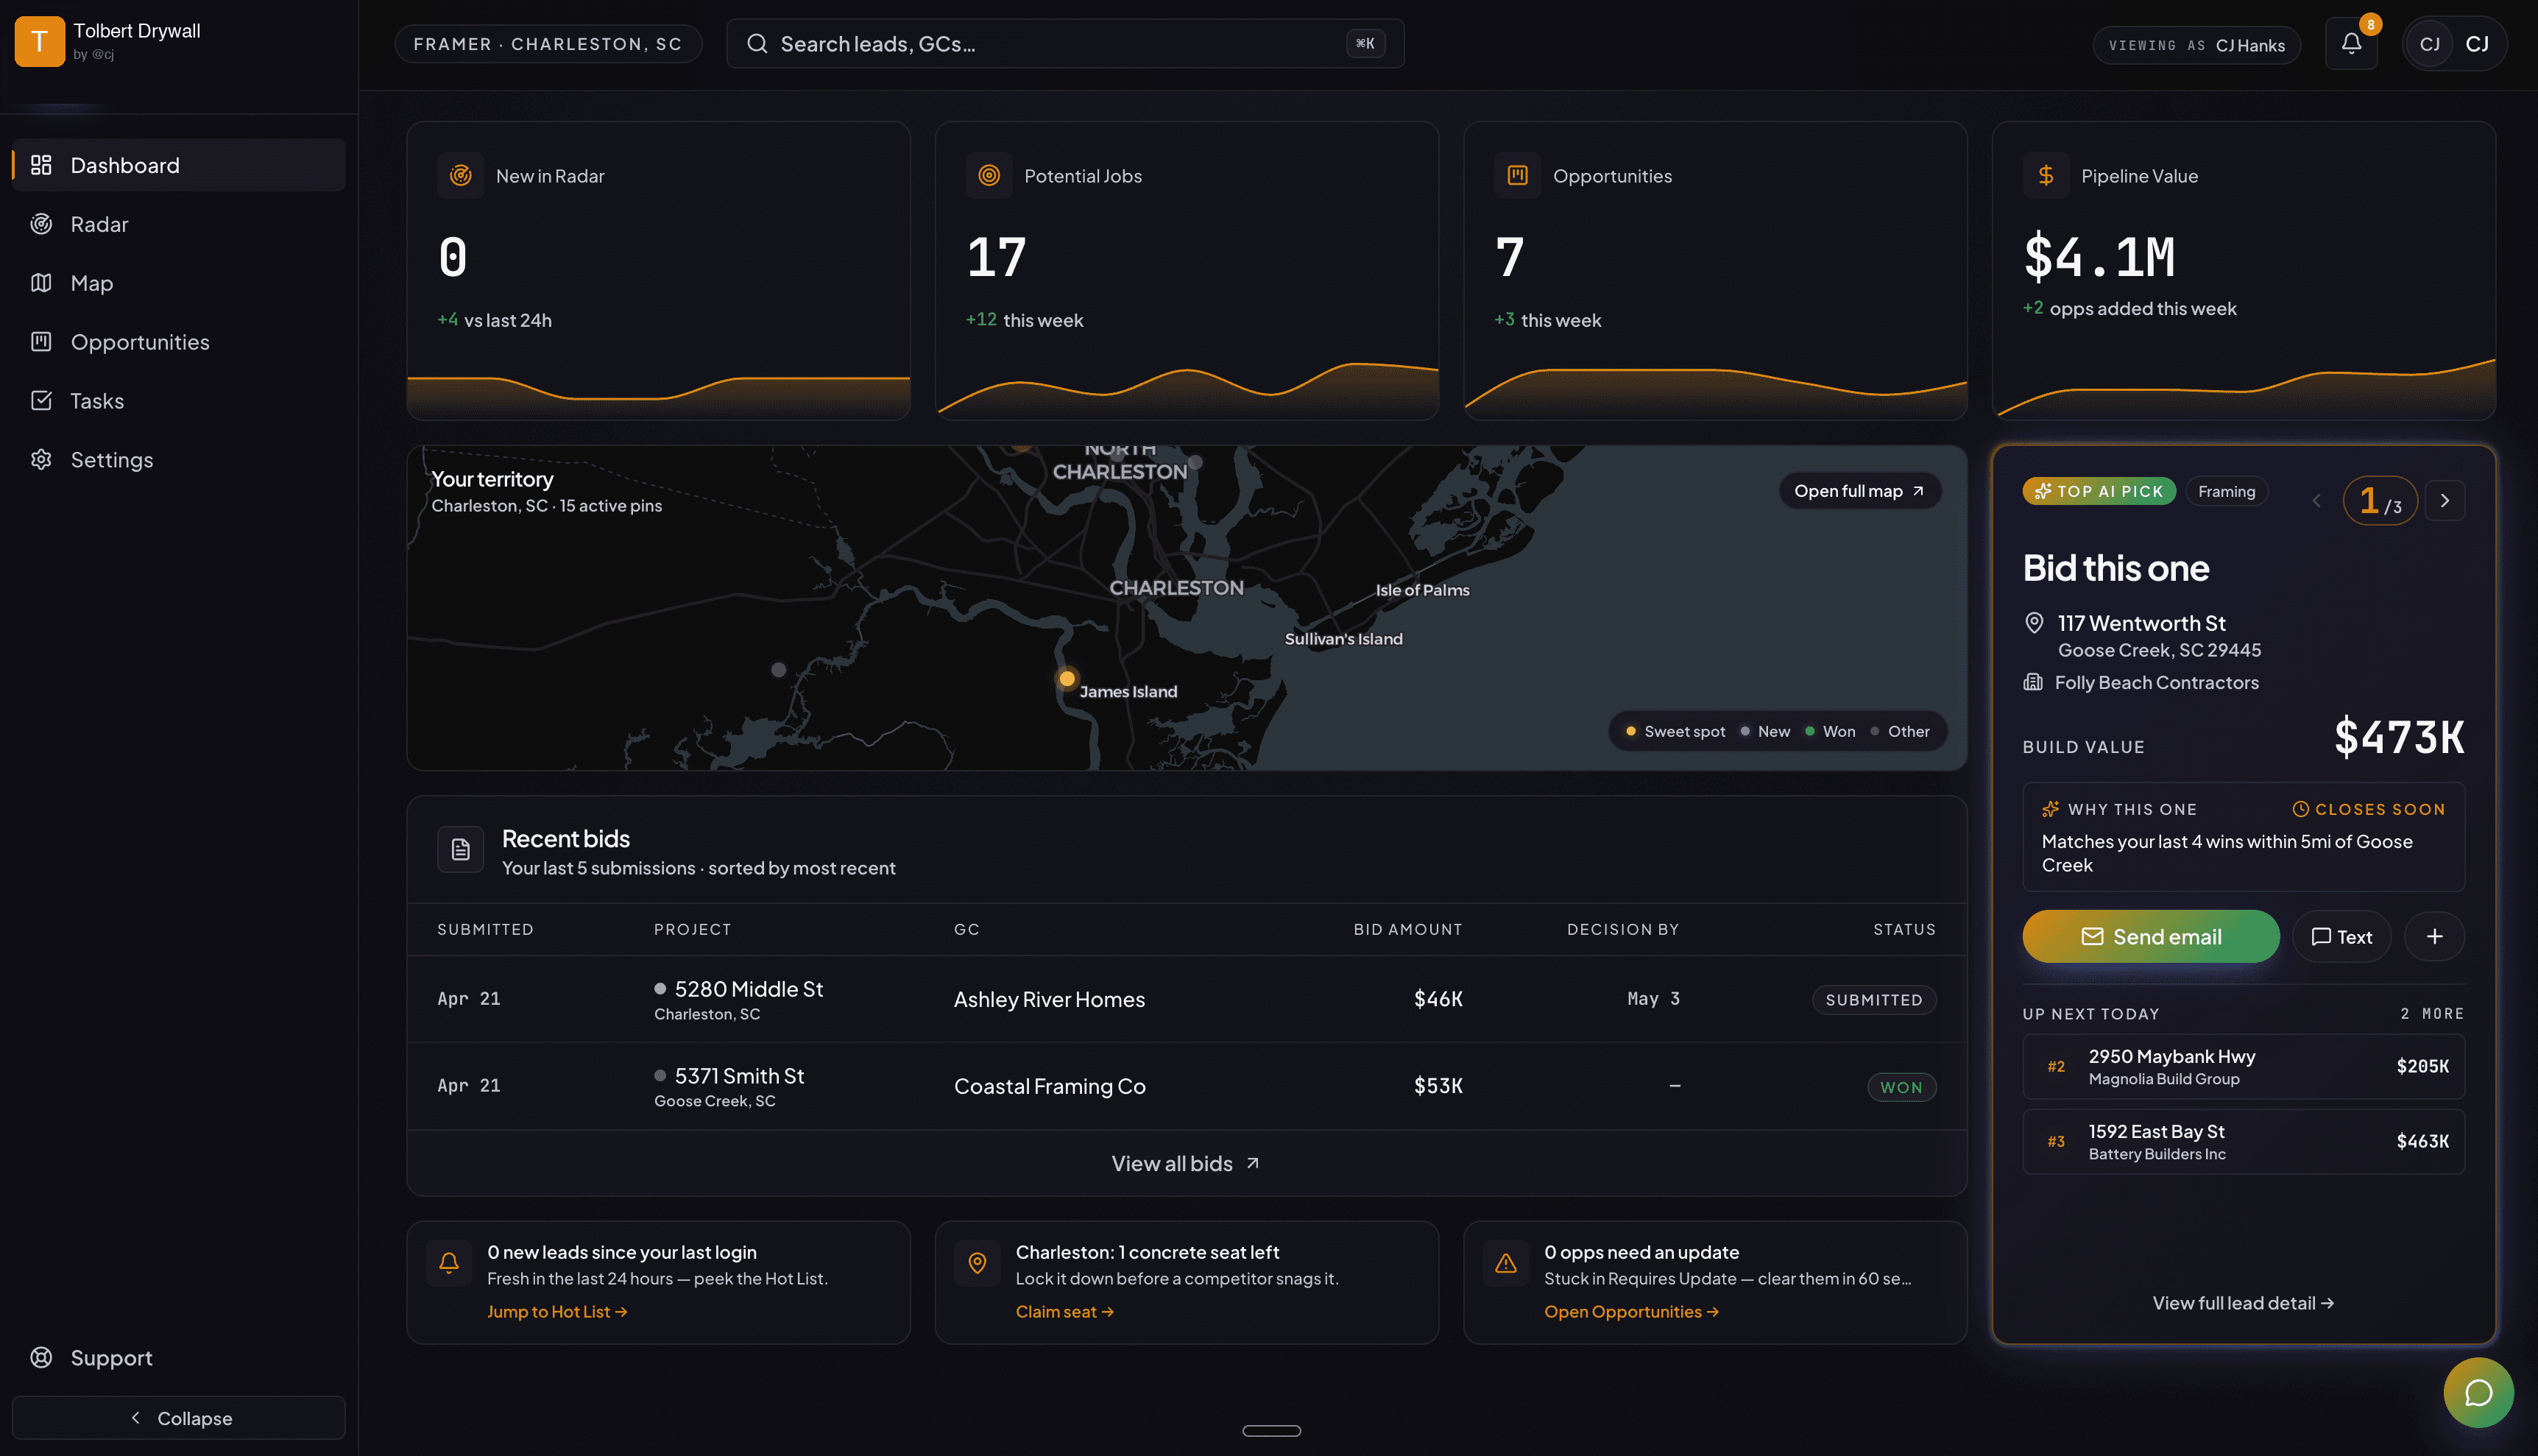Open the chat support bubble bottom right

coord(2478,1392)
